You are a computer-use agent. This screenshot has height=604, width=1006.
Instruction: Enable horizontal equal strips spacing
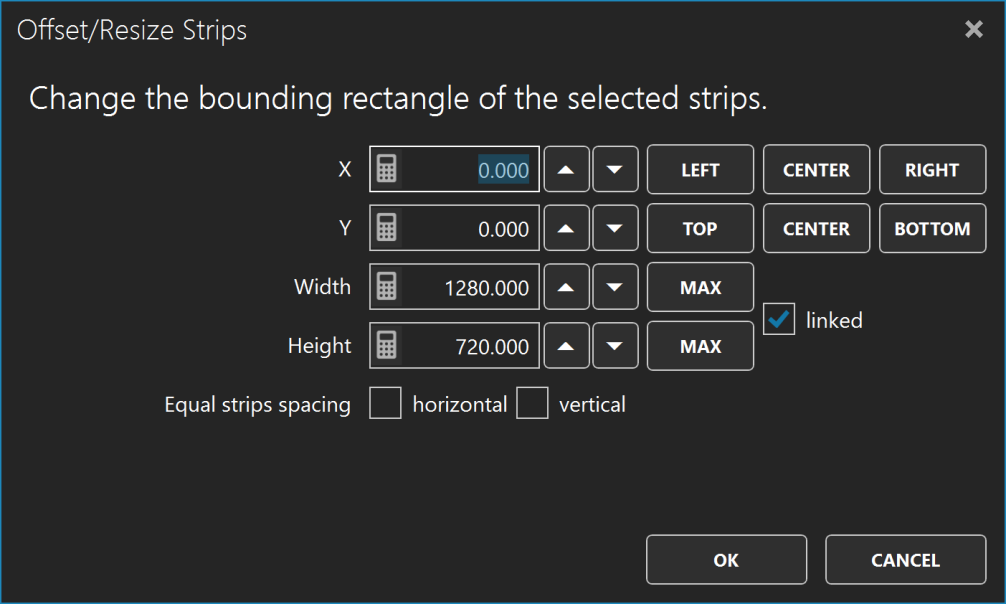point(385,403)
